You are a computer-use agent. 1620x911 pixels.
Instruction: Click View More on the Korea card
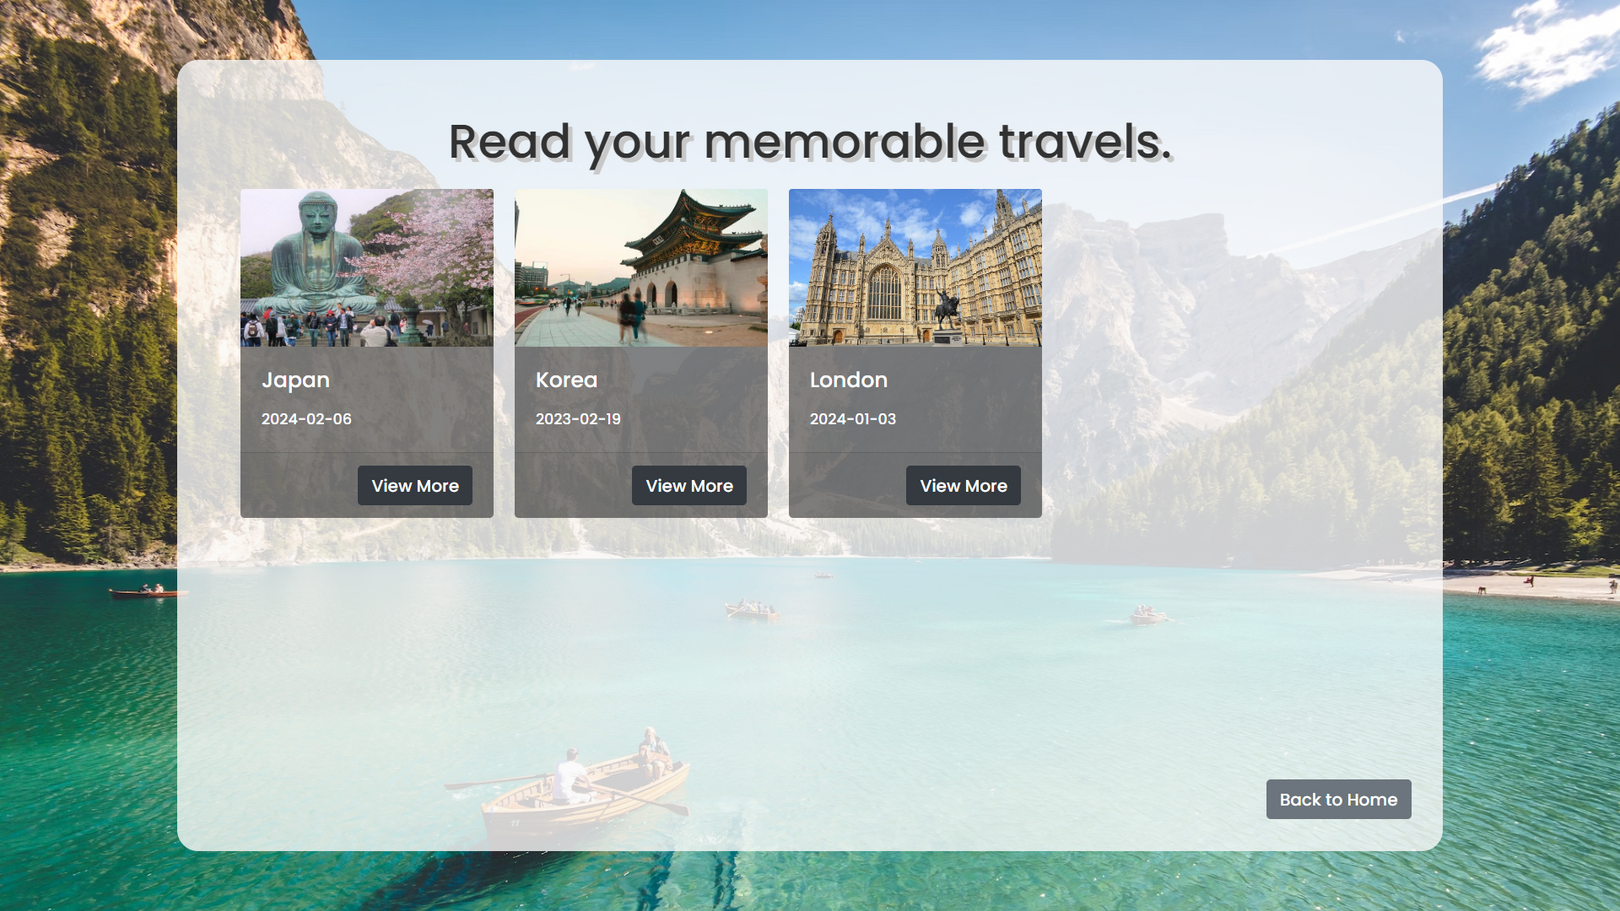click(x=689, y=486)
